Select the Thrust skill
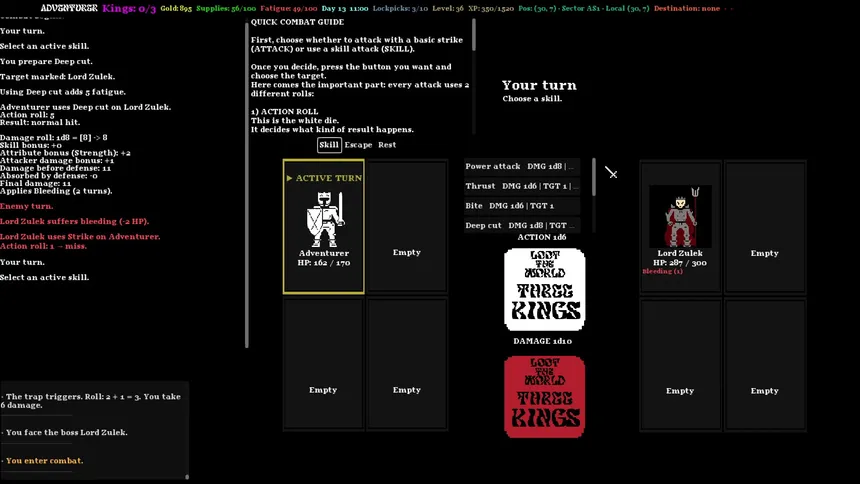 point(522,186)
